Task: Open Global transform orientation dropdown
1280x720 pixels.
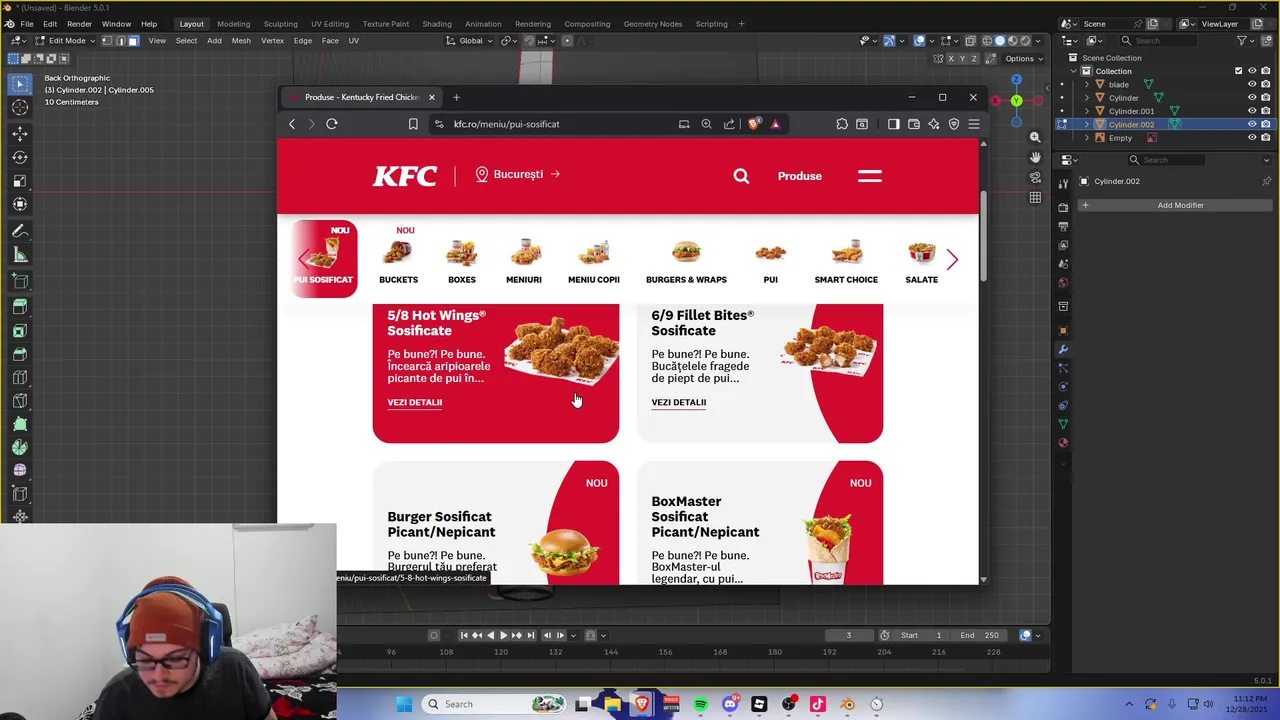Action: pyautogui.click(x=470, y=41)
